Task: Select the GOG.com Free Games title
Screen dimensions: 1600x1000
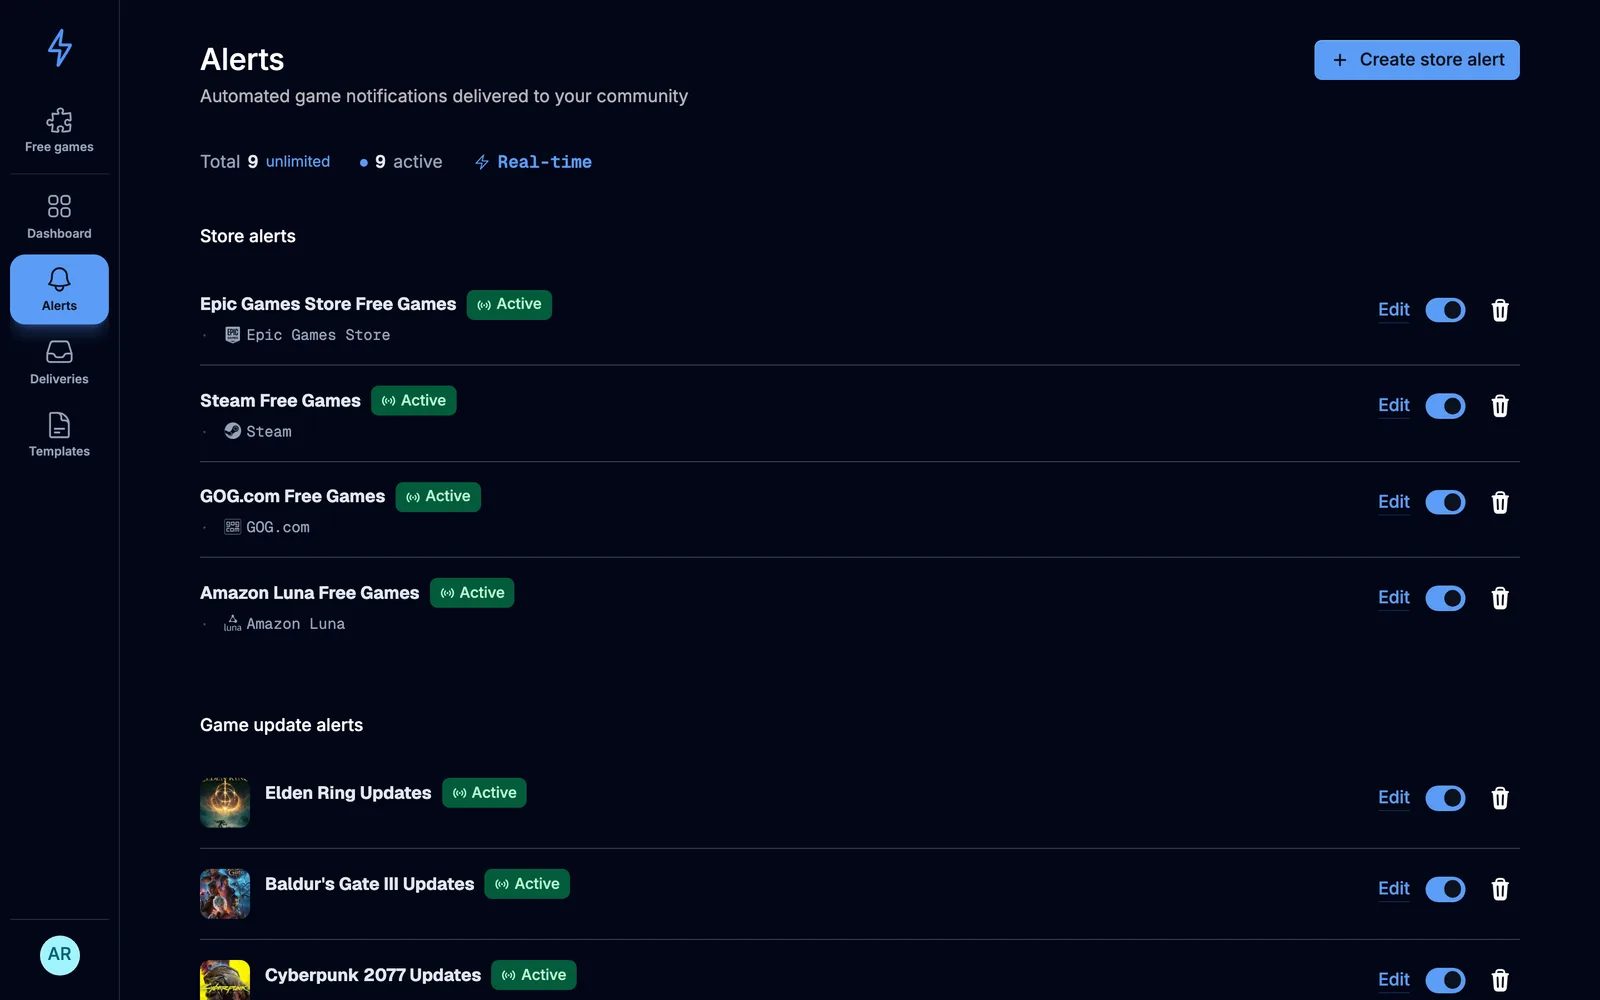Action: click(x=292, y=497)
